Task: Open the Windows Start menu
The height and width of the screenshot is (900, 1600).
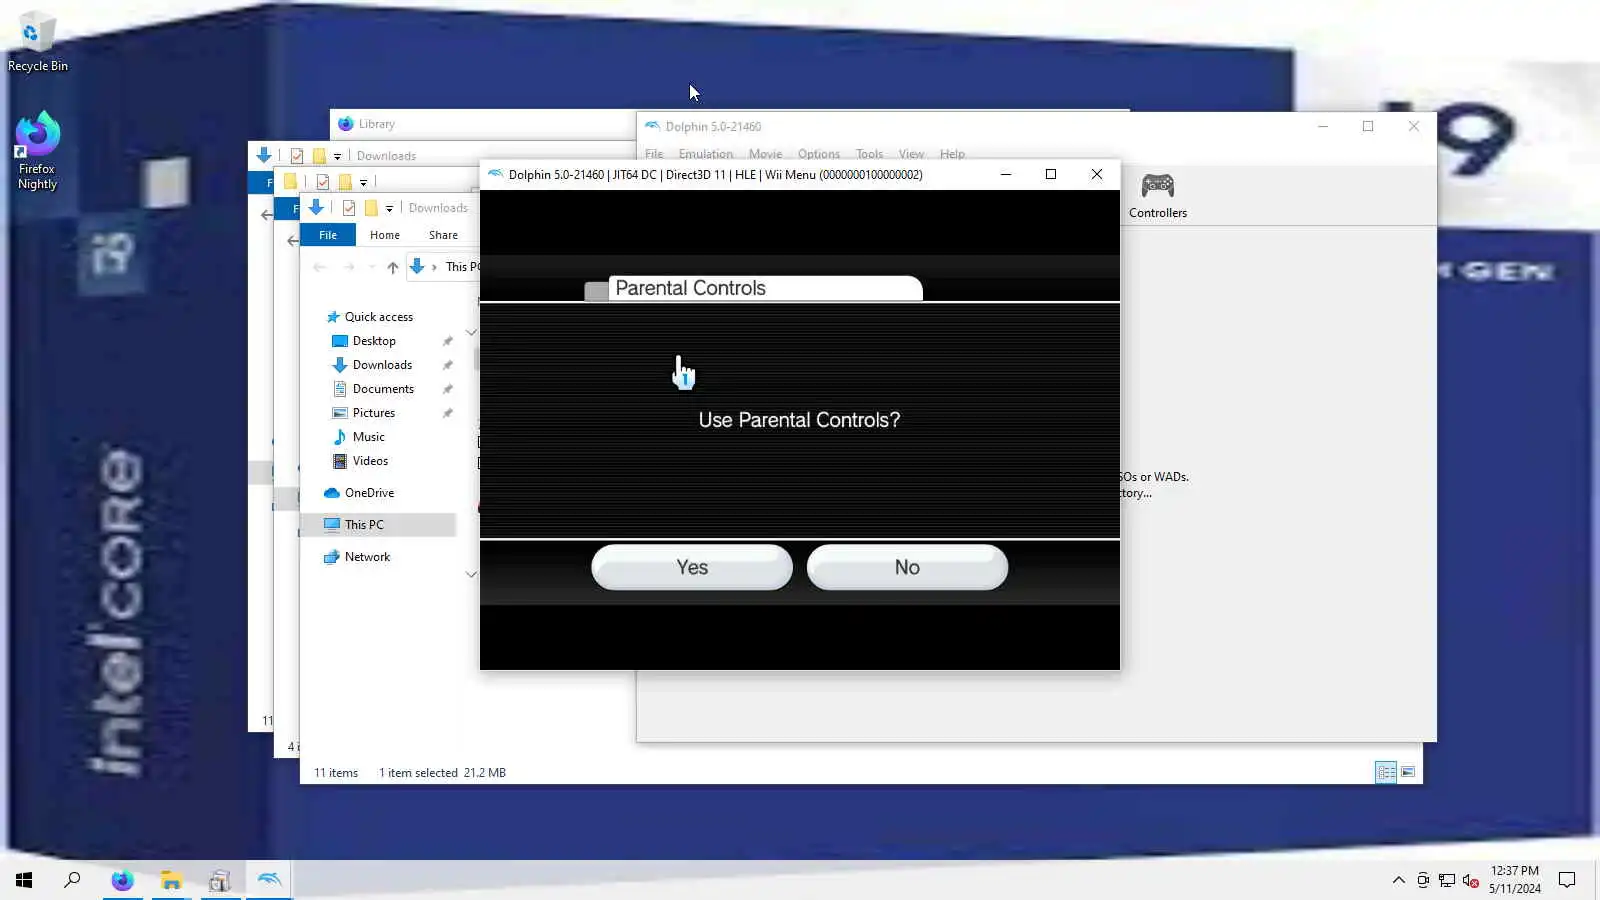Action: [x=24, y=880]
